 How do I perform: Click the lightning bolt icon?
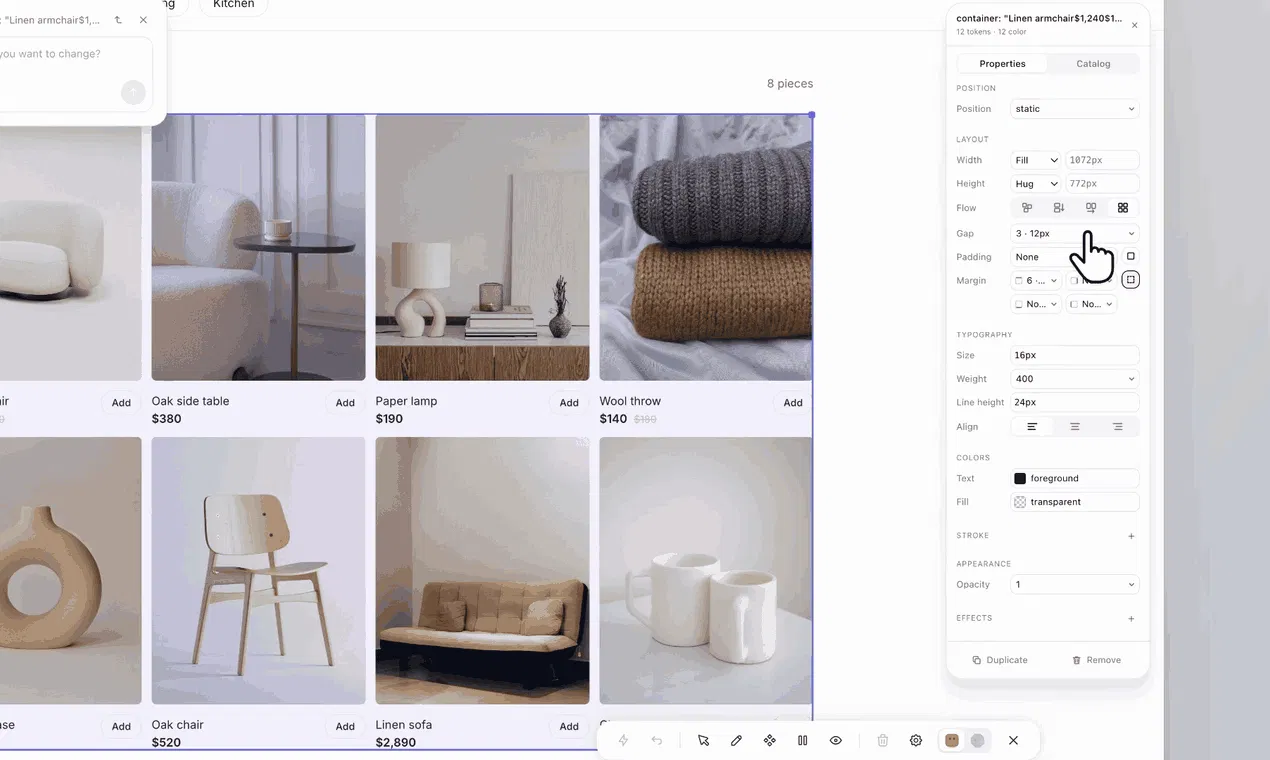point(623,741)
